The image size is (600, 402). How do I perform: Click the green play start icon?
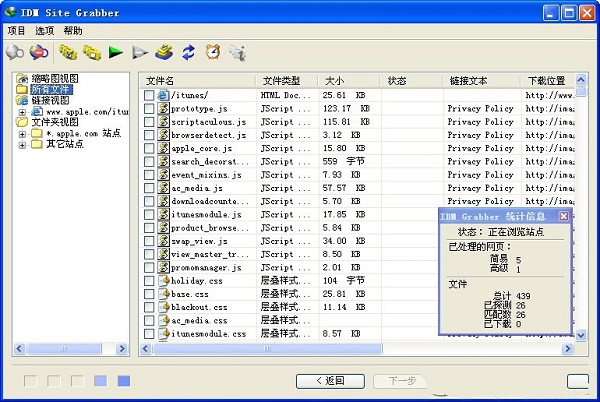116,52
